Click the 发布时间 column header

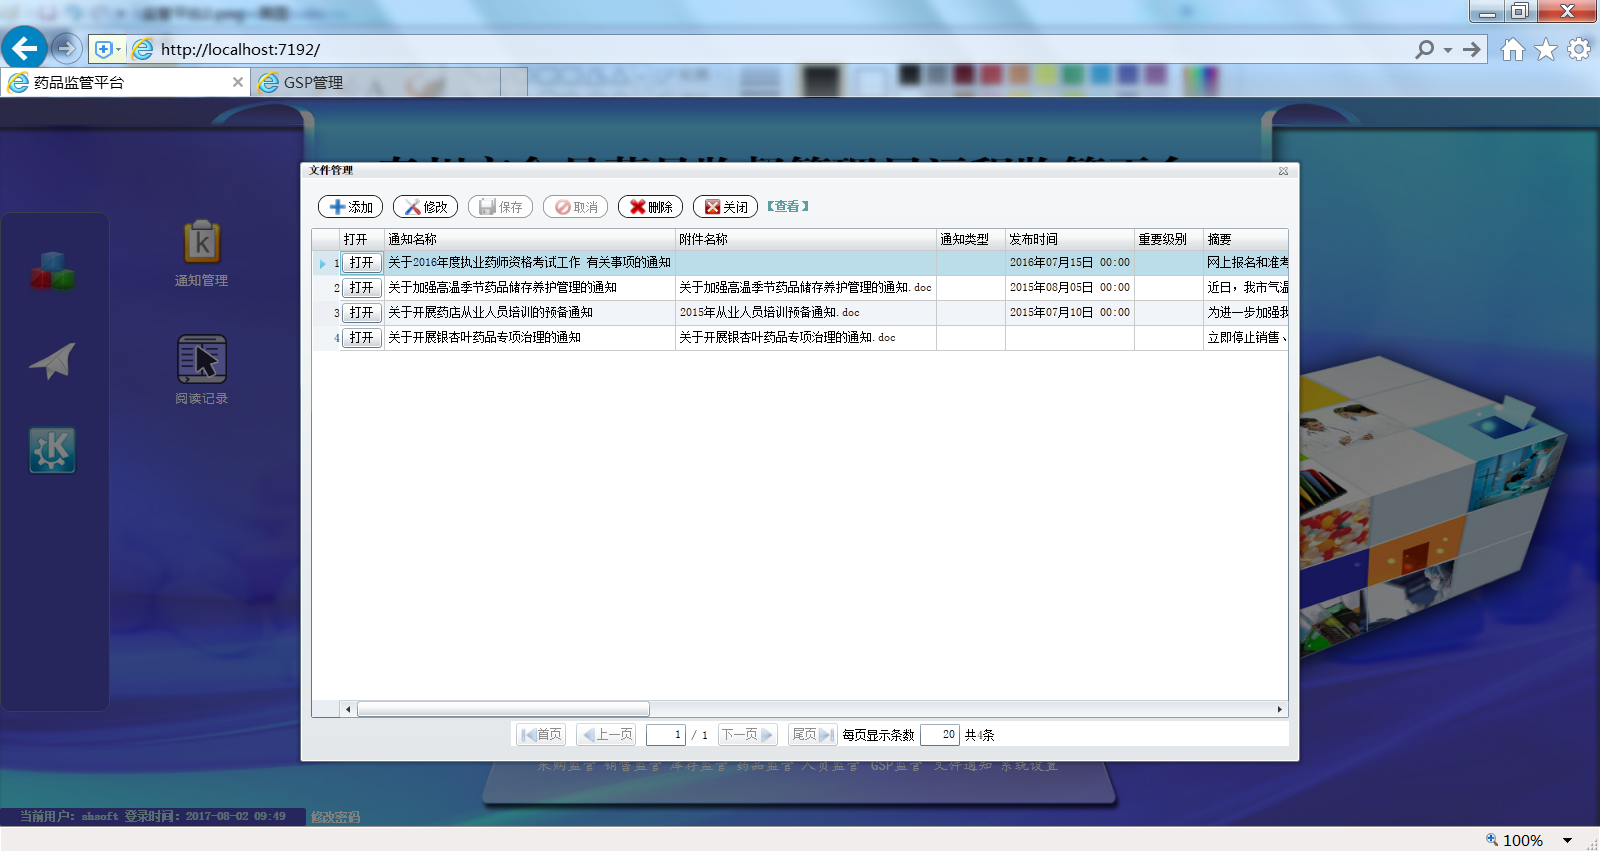(x=1070, y=240)
